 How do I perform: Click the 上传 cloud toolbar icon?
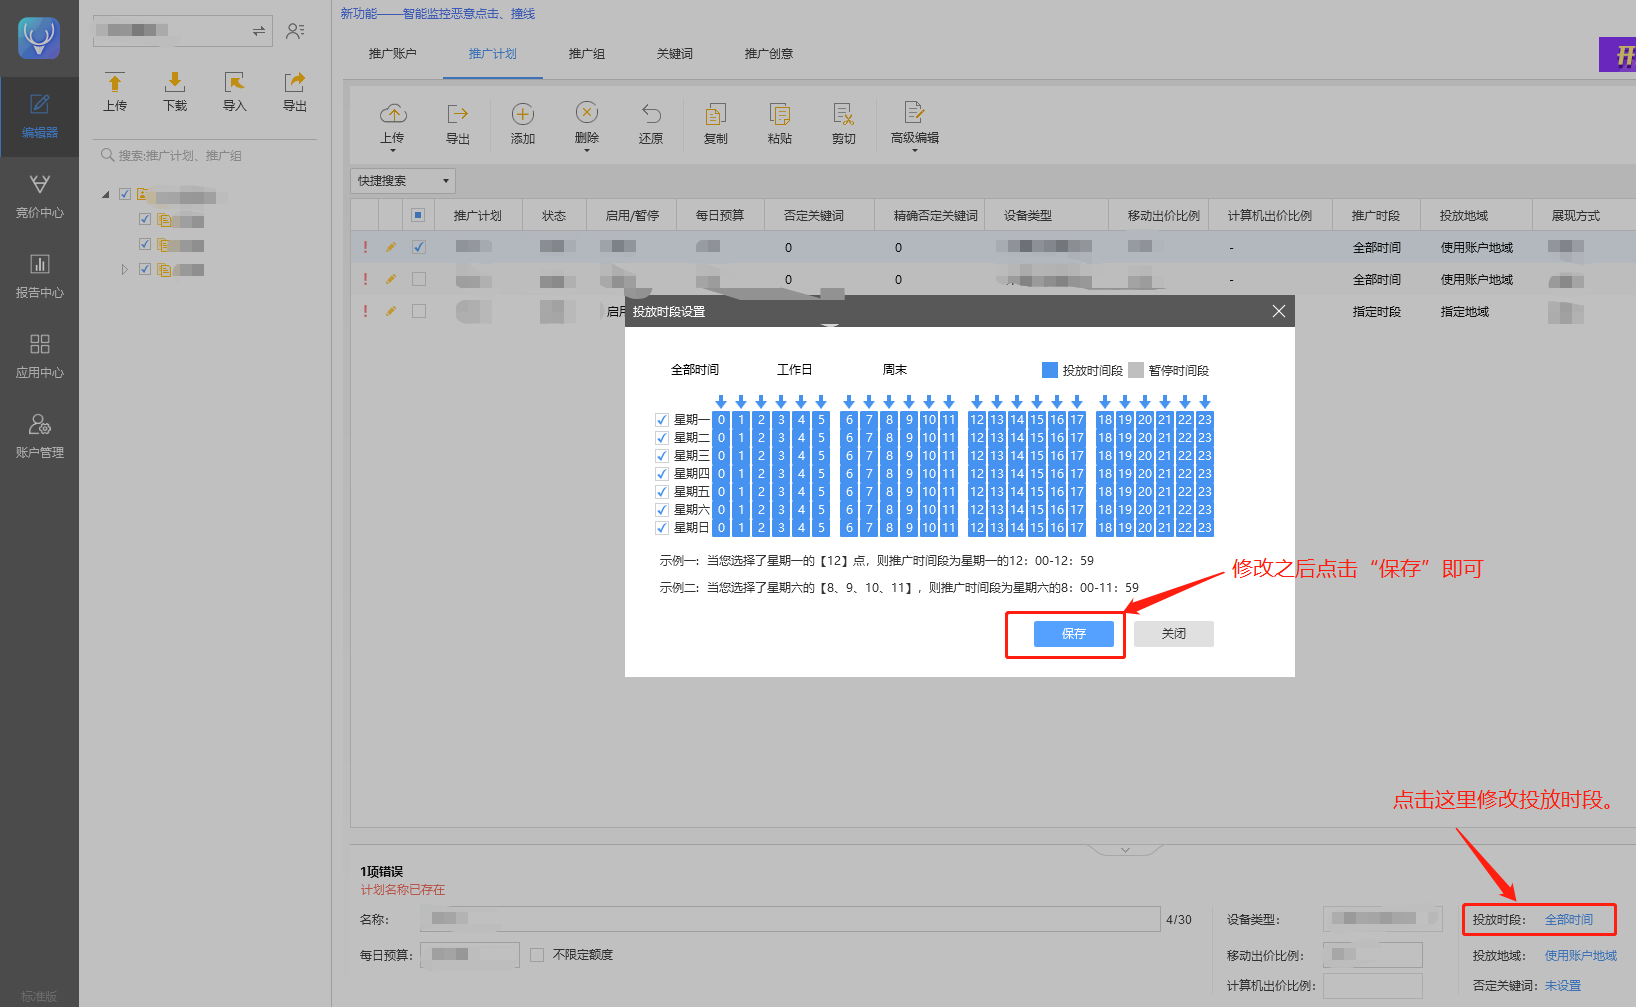pos(393,113)
